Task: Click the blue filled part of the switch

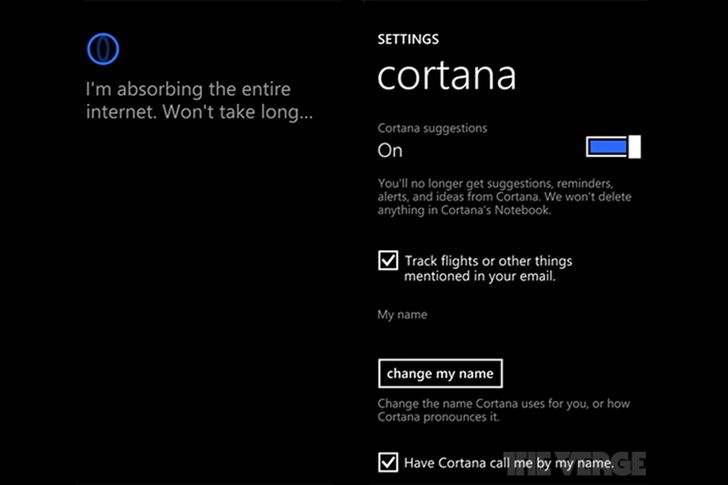Action: point(607,148)
